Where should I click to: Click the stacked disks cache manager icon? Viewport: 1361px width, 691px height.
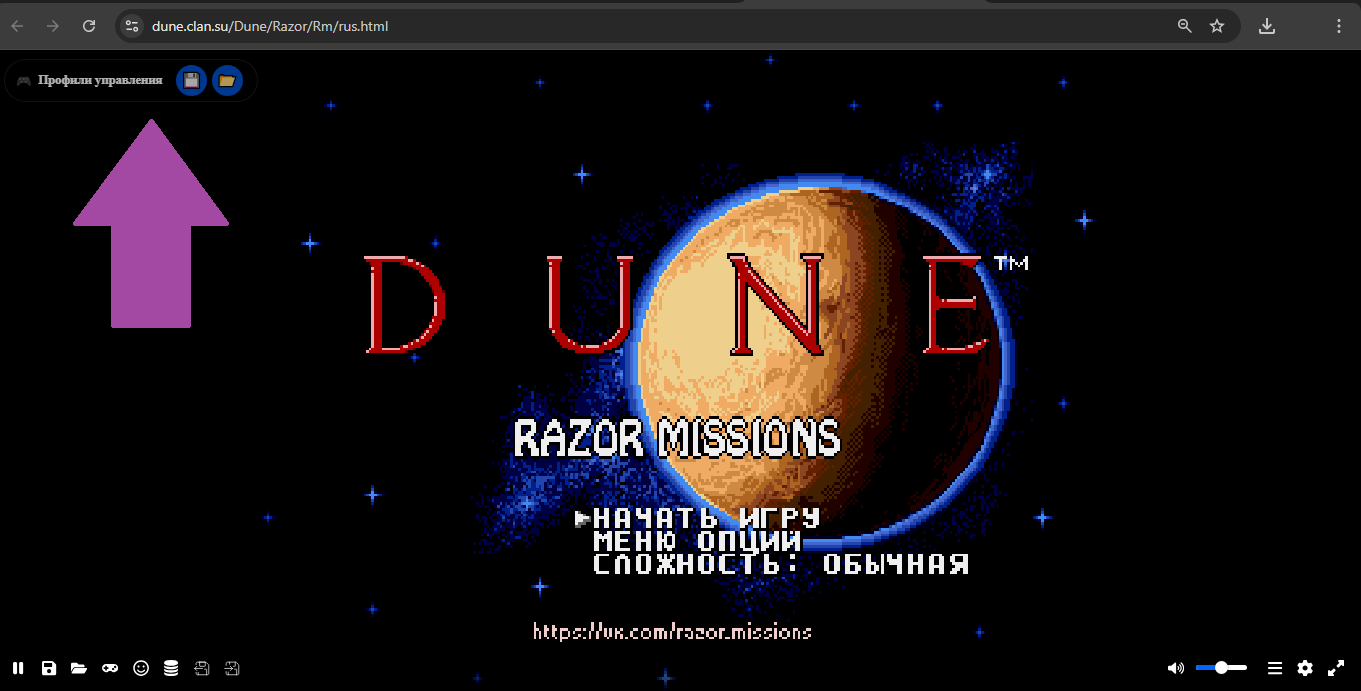171,668
